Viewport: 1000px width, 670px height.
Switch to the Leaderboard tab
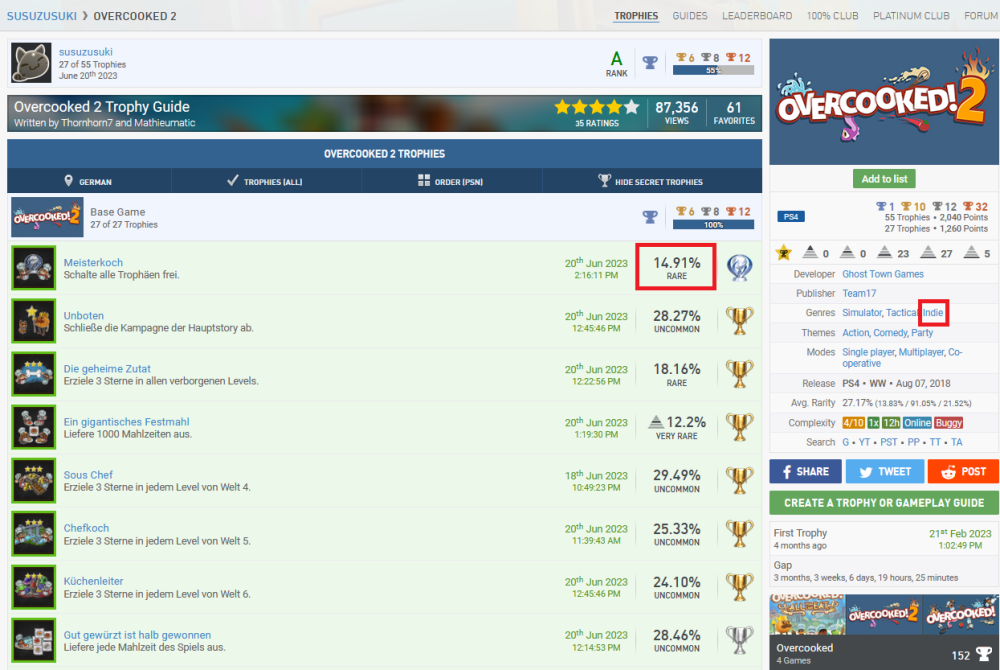[757, 16]
